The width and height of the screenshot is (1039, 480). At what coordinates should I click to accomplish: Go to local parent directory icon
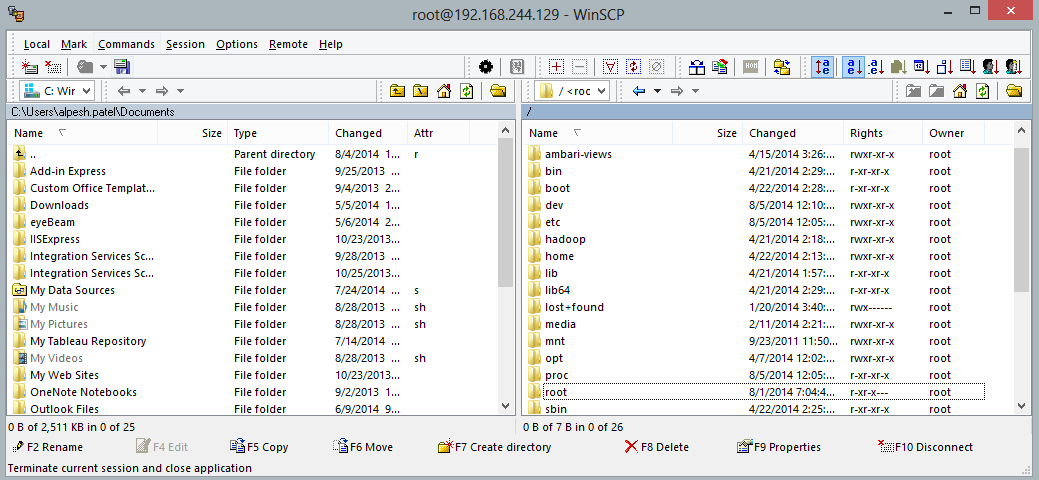tap(398, 91)
